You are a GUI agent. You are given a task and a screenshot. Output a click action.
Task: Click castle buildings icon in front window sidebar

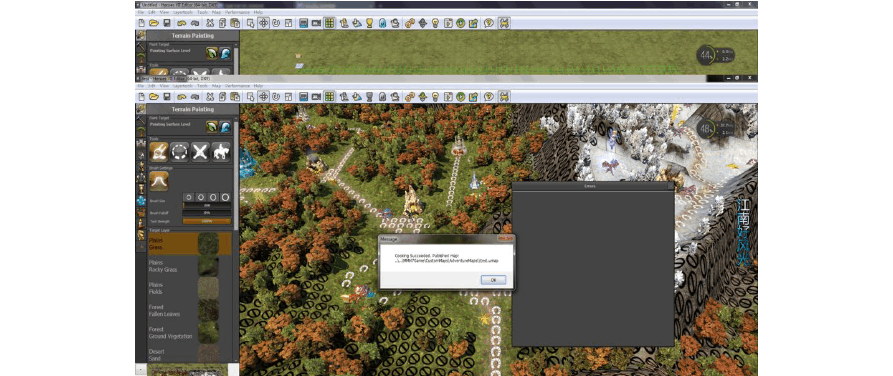pyautogui.click(x=141, y=144)
